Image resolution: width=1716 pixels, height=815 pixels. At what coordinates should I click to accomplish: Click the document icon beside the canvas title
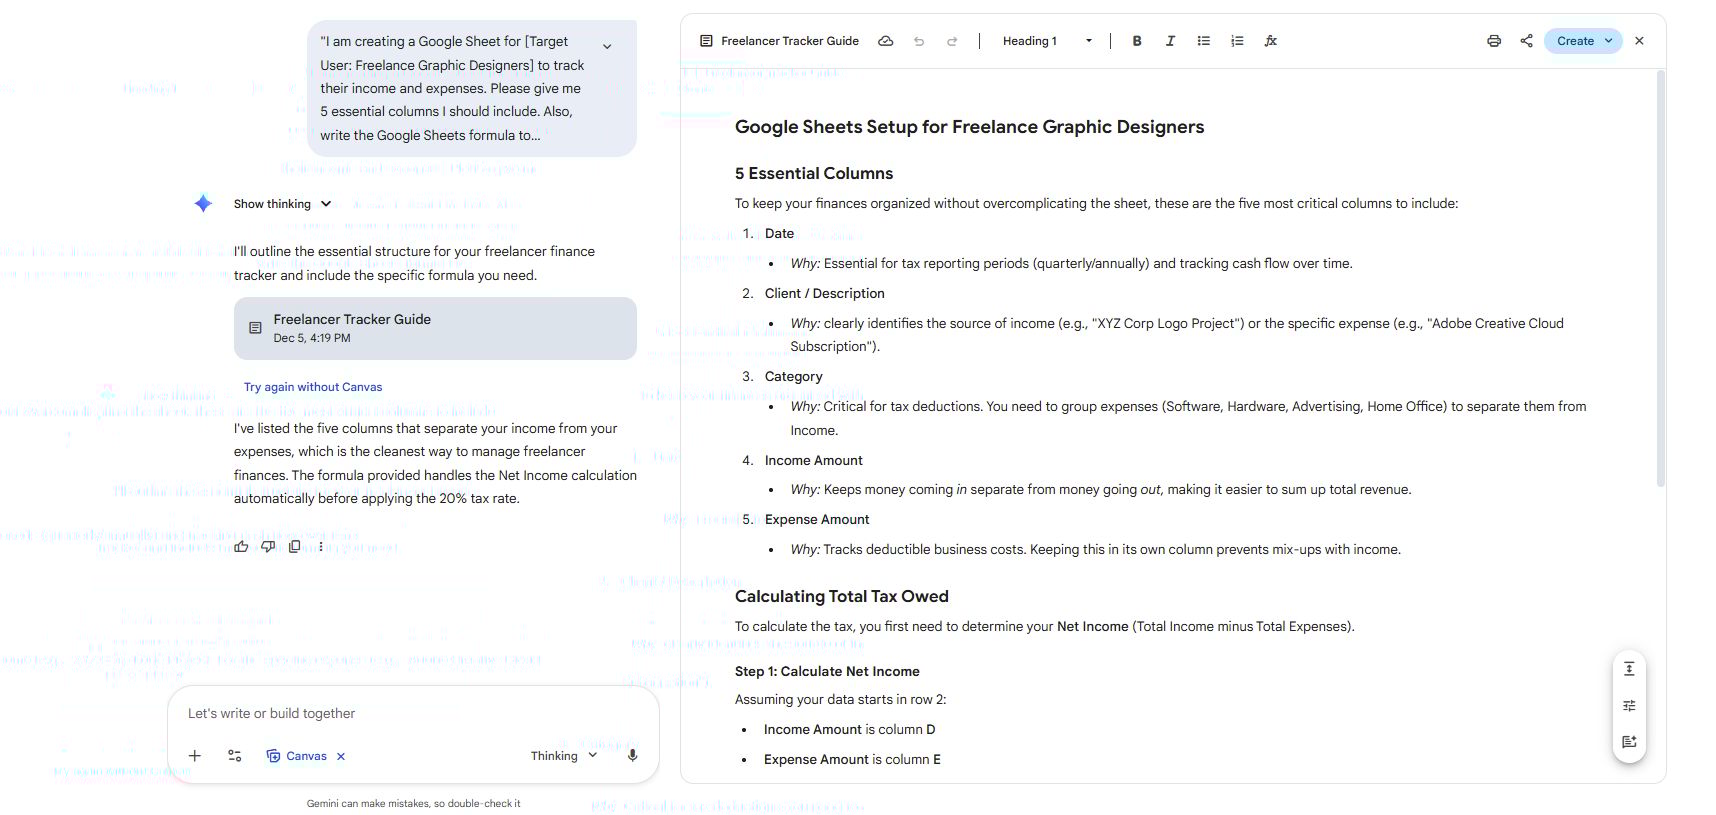pos(706,41)
